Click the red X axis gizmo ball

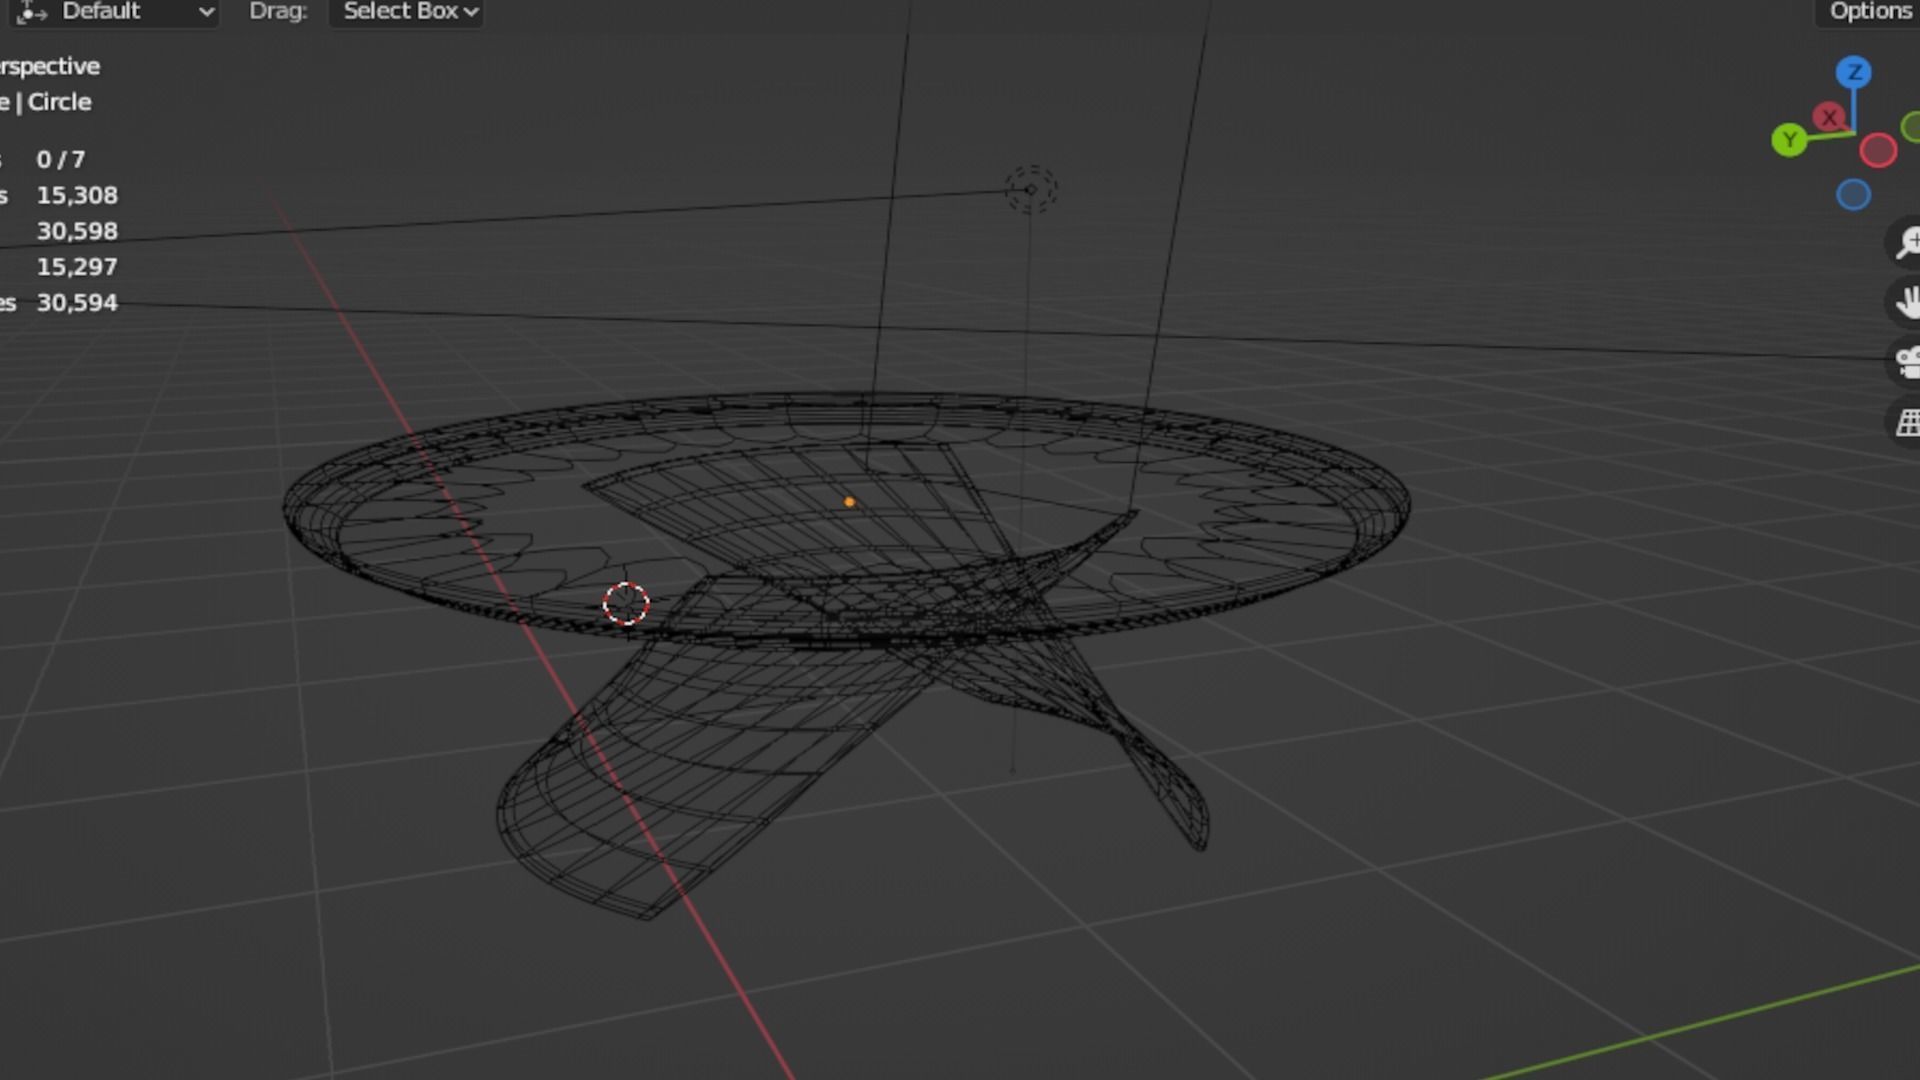point(1829,118)
